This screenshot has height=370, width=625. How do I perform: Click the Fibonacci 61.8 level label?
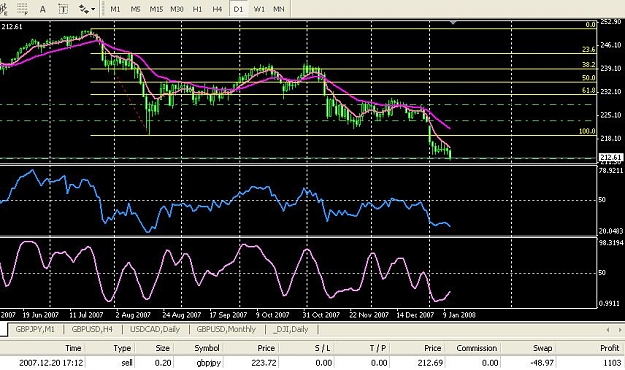tap(589, 91)
